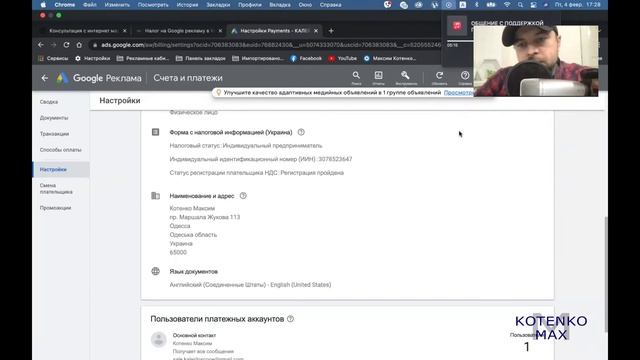Open the YouTube bookmark
640x360 pixels.
[x=342, y=58]
